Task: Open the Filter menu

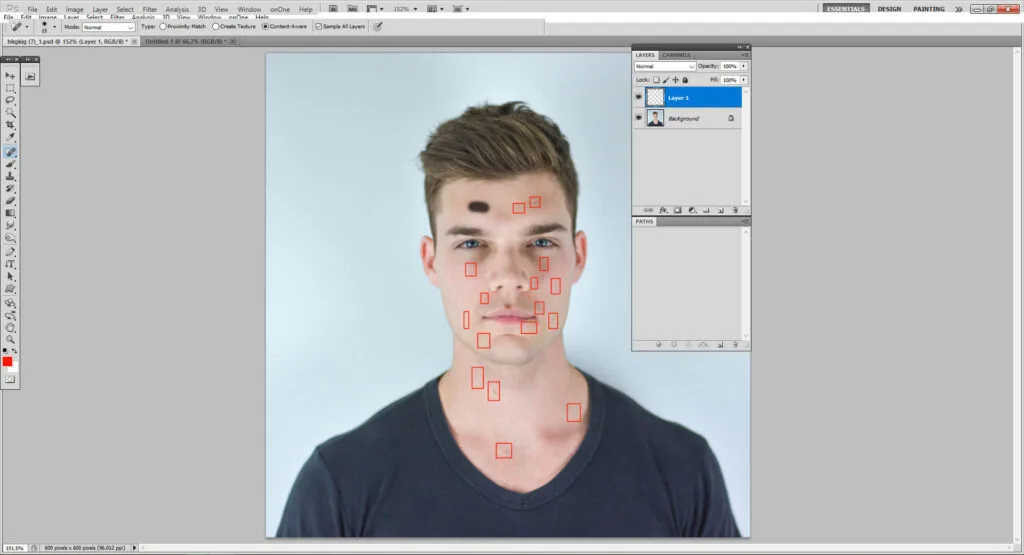Action: (x=149, y=9)
